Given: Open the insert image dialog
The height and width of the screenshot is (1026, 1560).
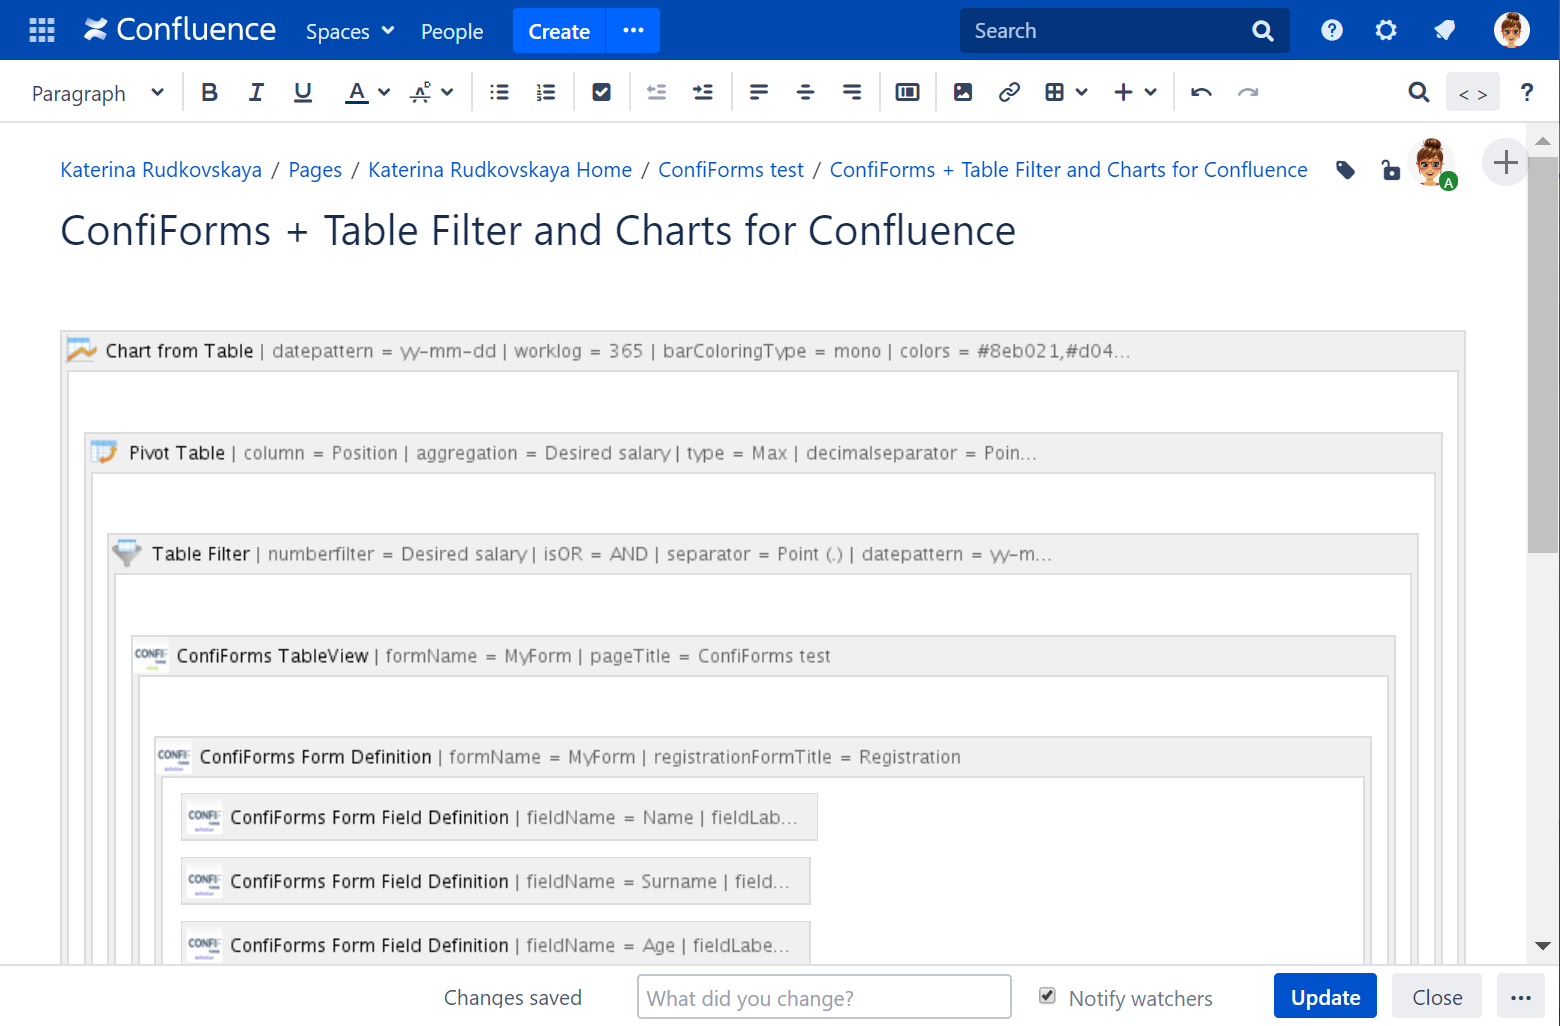Looking at the screenshot, I should [x=962, y=91].
